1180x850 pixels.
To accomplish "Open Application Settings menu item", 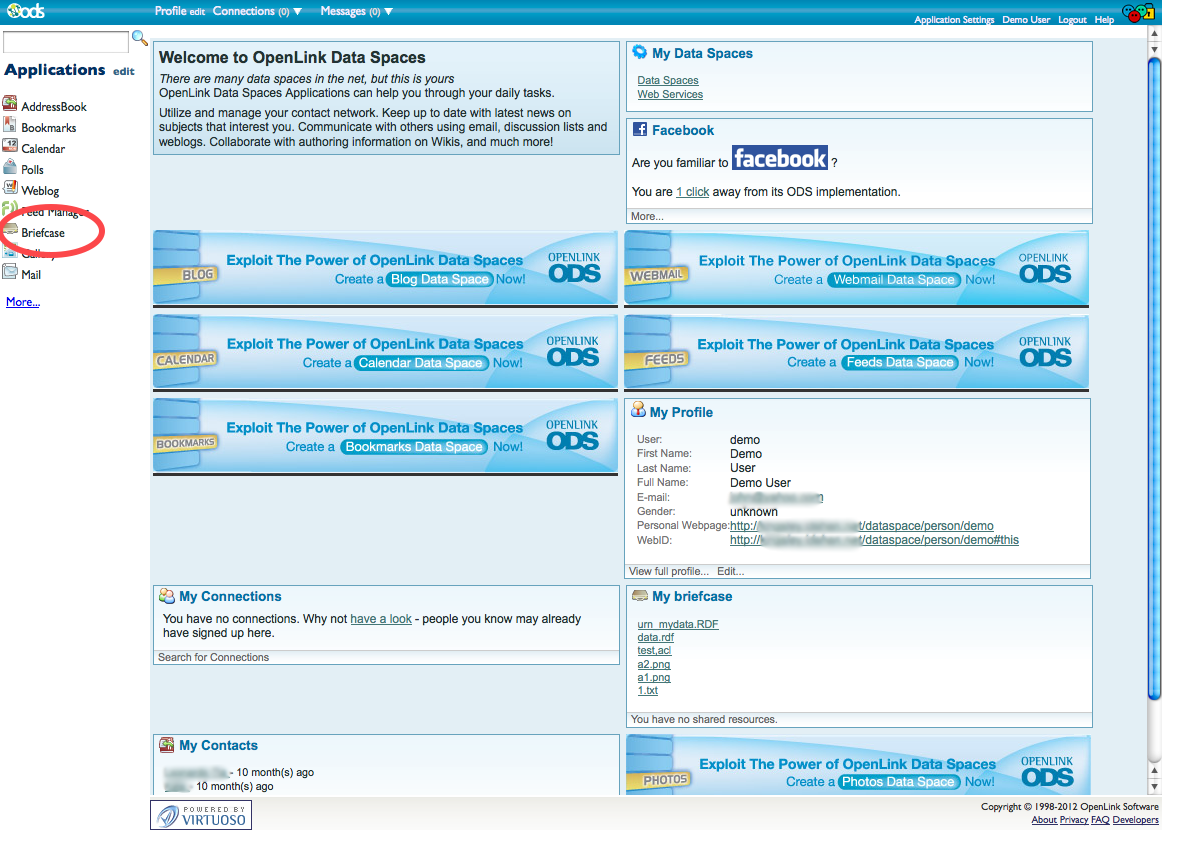I will (954, 20).
